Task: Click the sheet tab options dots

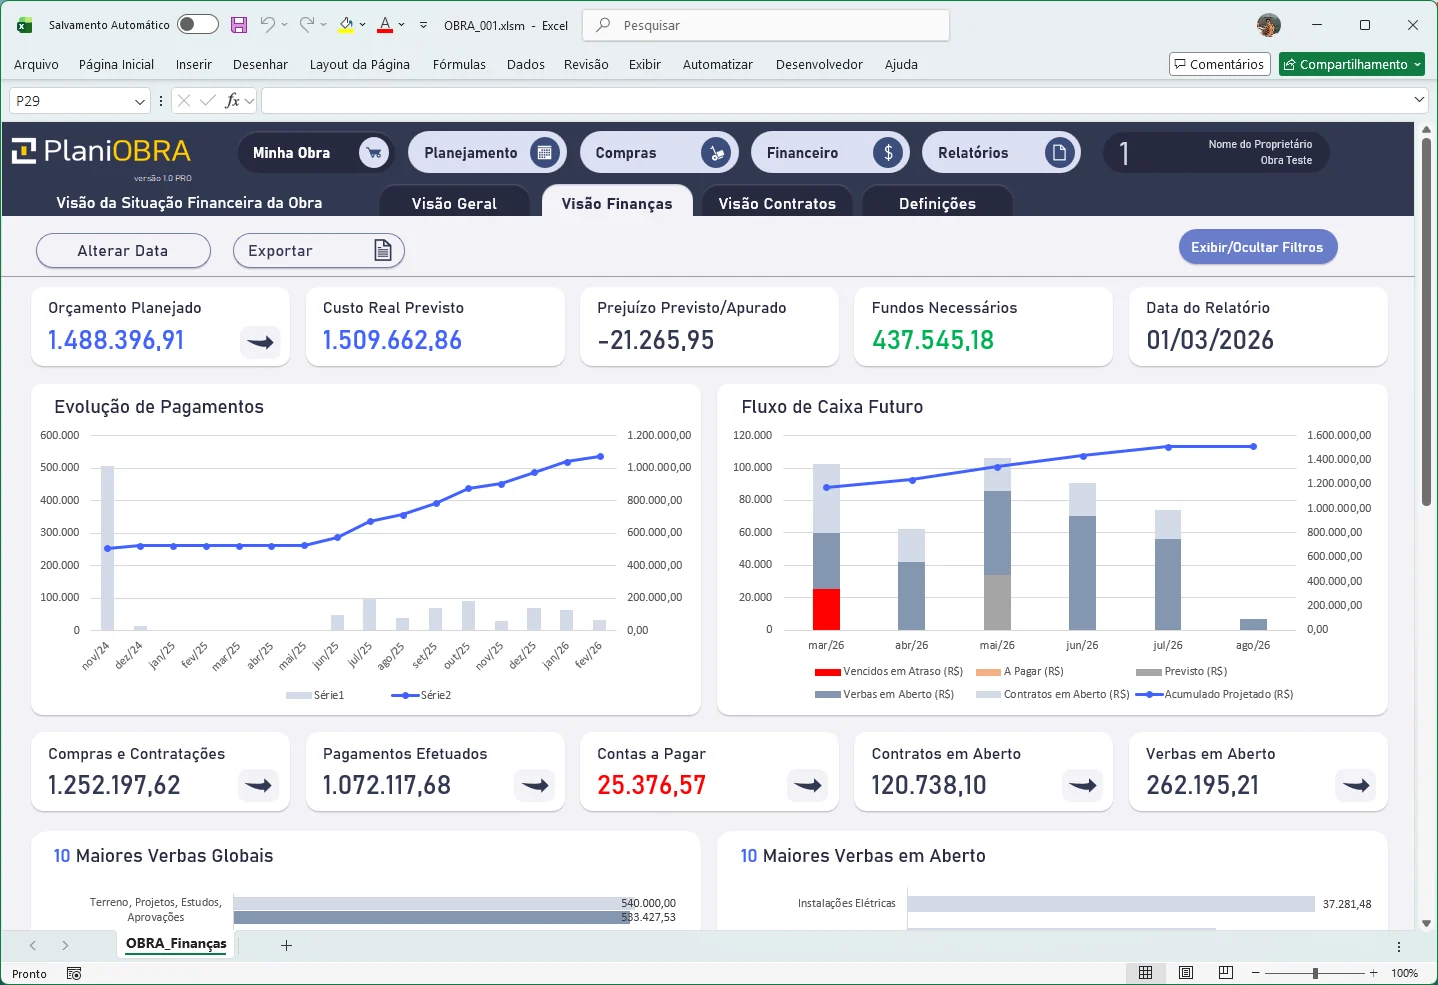Action: pos(1399,946)
